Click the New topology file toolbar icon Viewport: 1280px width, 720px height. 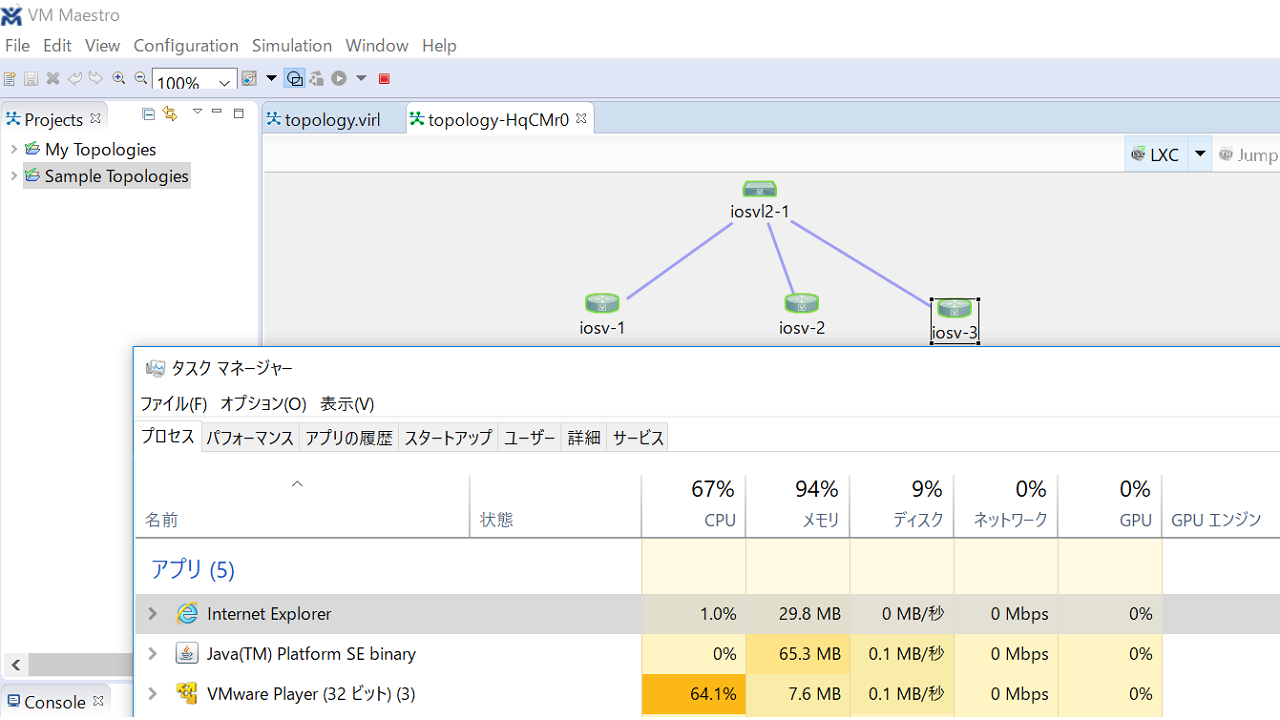[10, 78]
